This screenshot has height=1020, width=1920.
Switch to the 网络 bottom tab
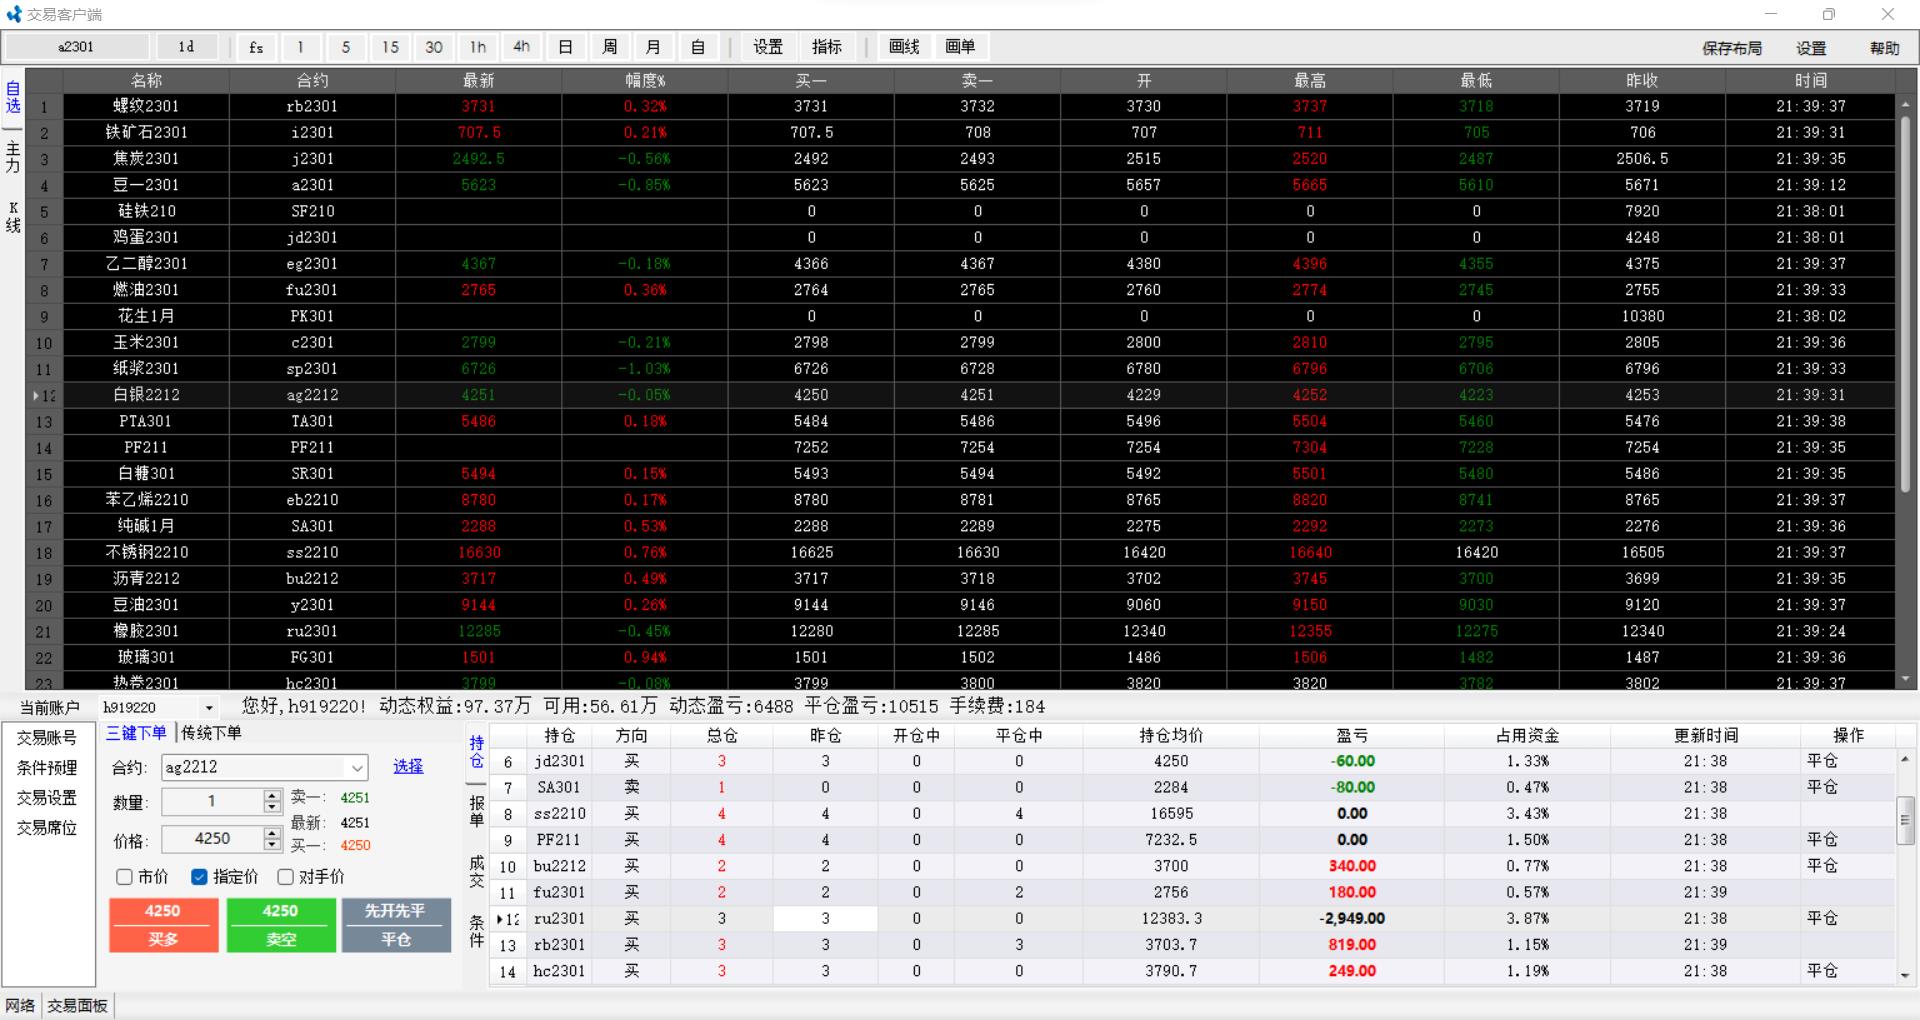point(20,1005)
